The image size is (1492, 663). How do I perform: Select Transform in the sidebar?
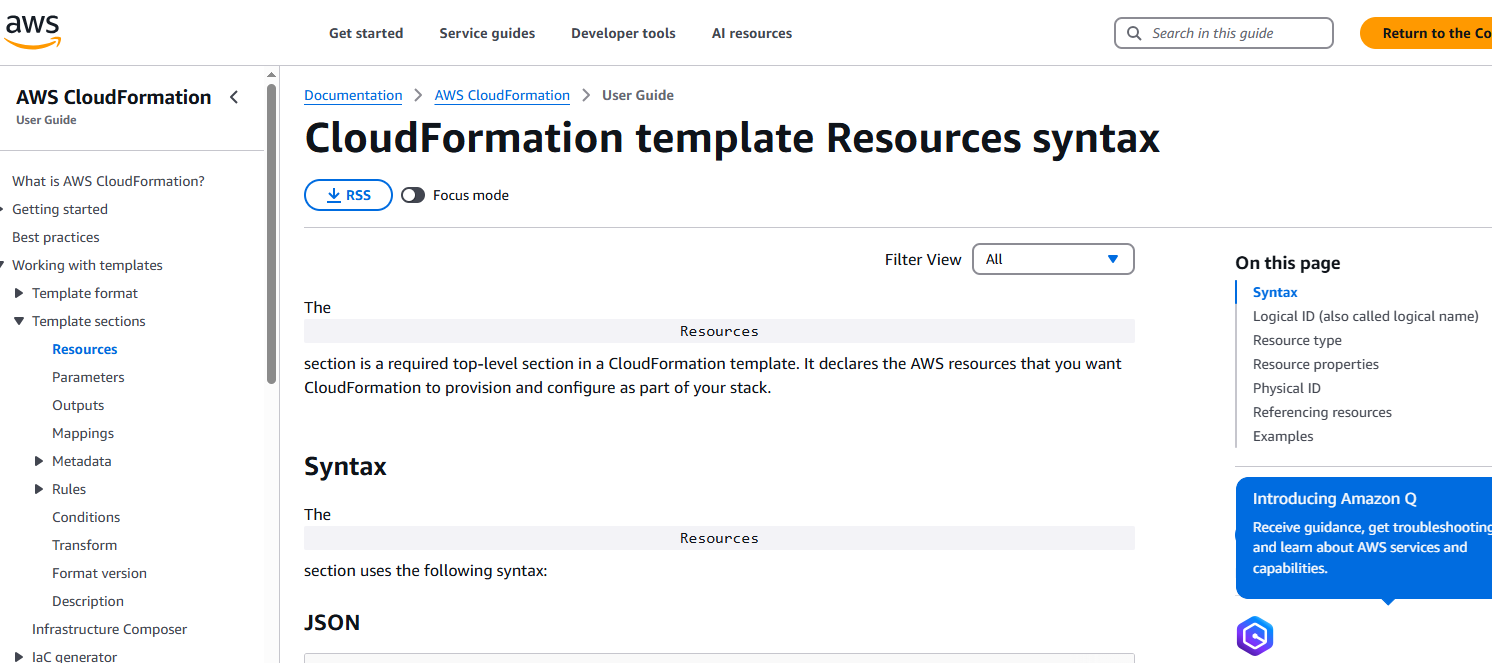(84, 545)
